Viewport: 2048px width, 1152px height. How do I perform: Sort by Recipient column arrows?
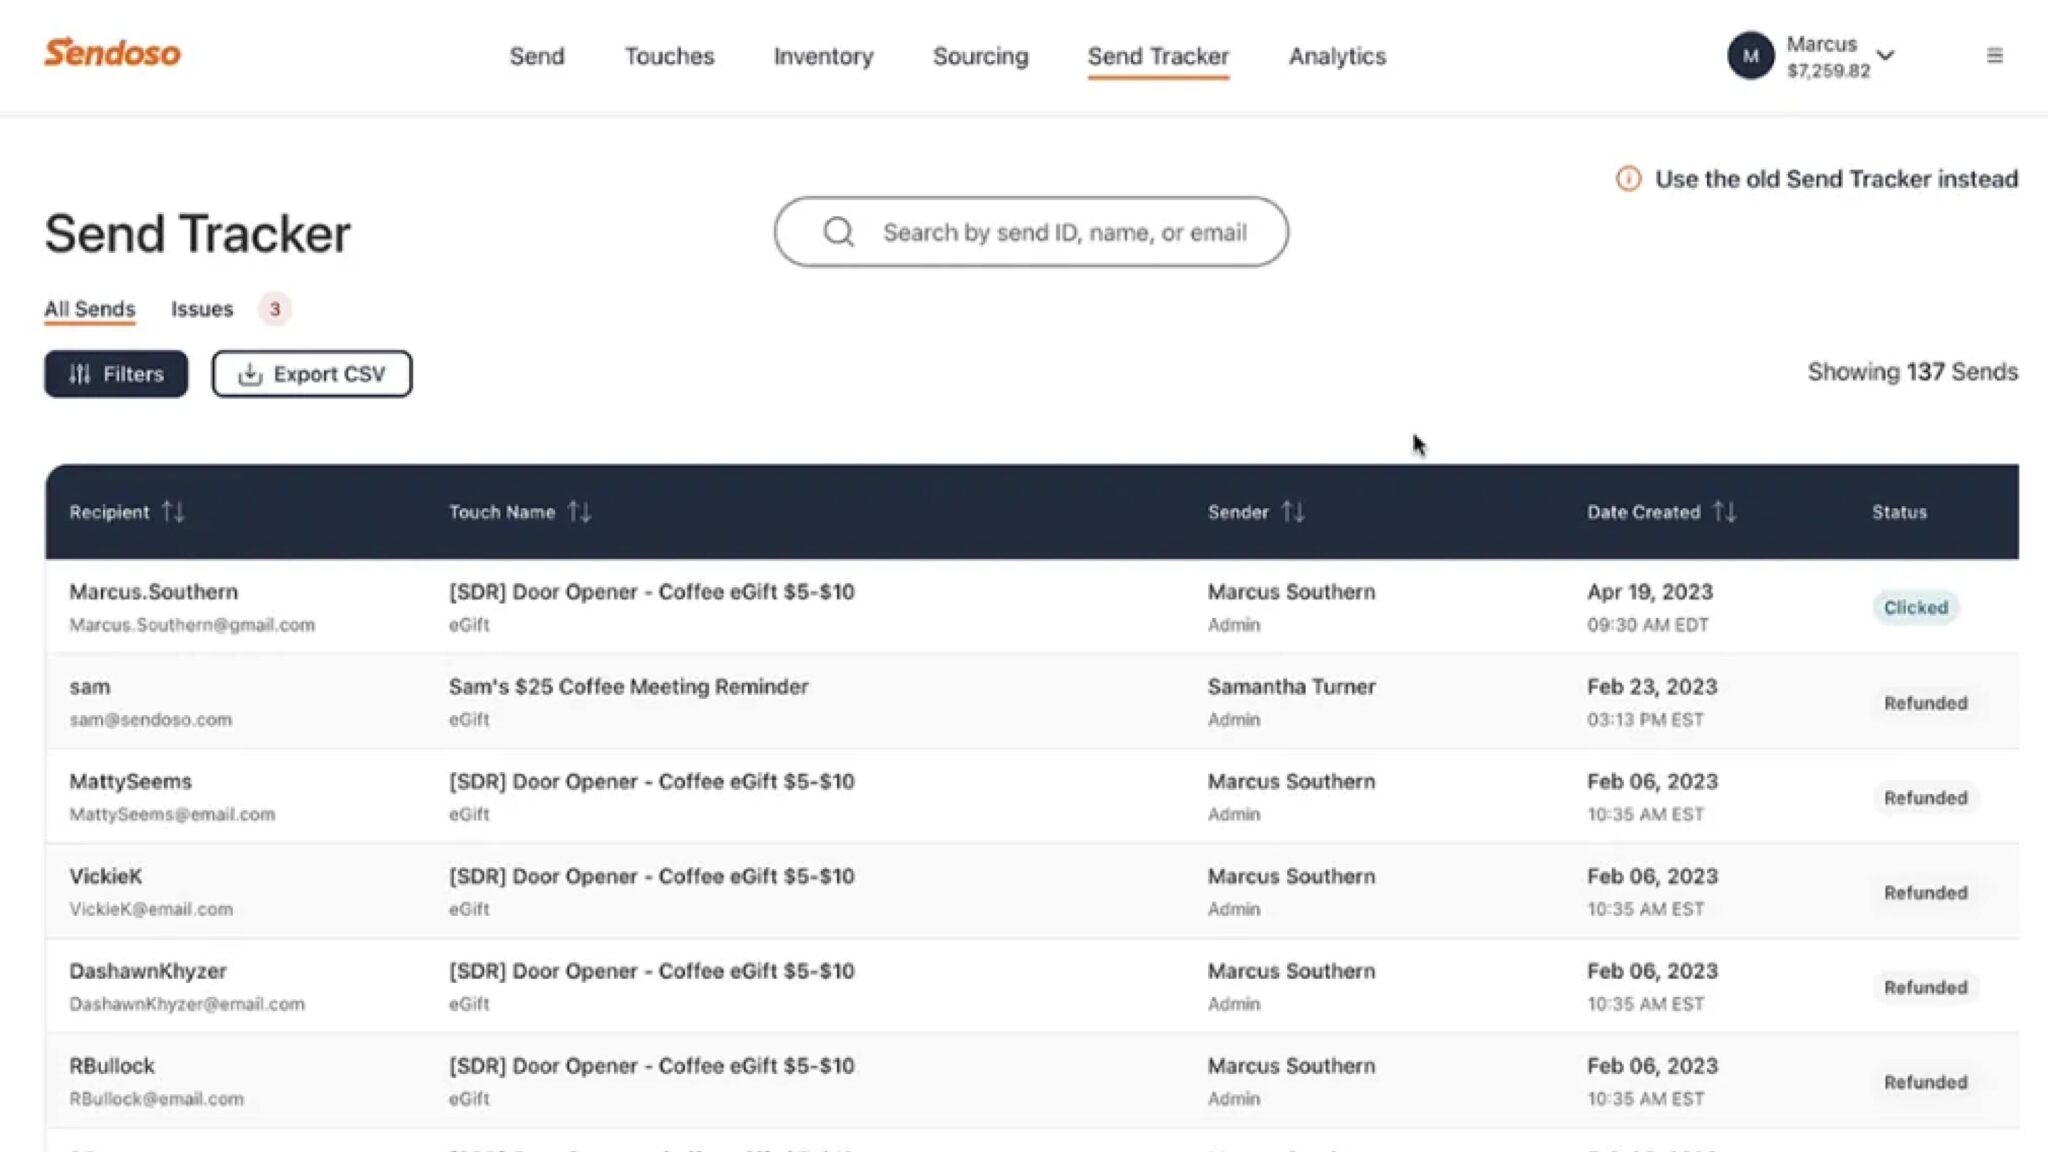(173, 512)
